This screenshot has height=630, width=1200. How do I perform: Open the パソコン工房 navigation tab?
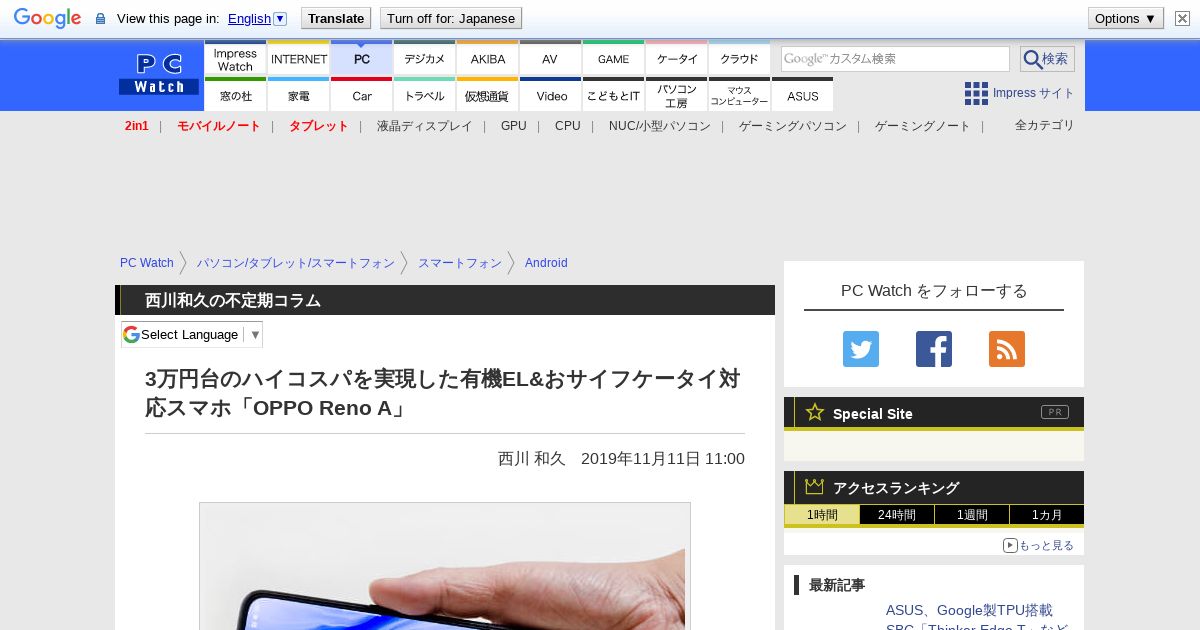[677, 95]
